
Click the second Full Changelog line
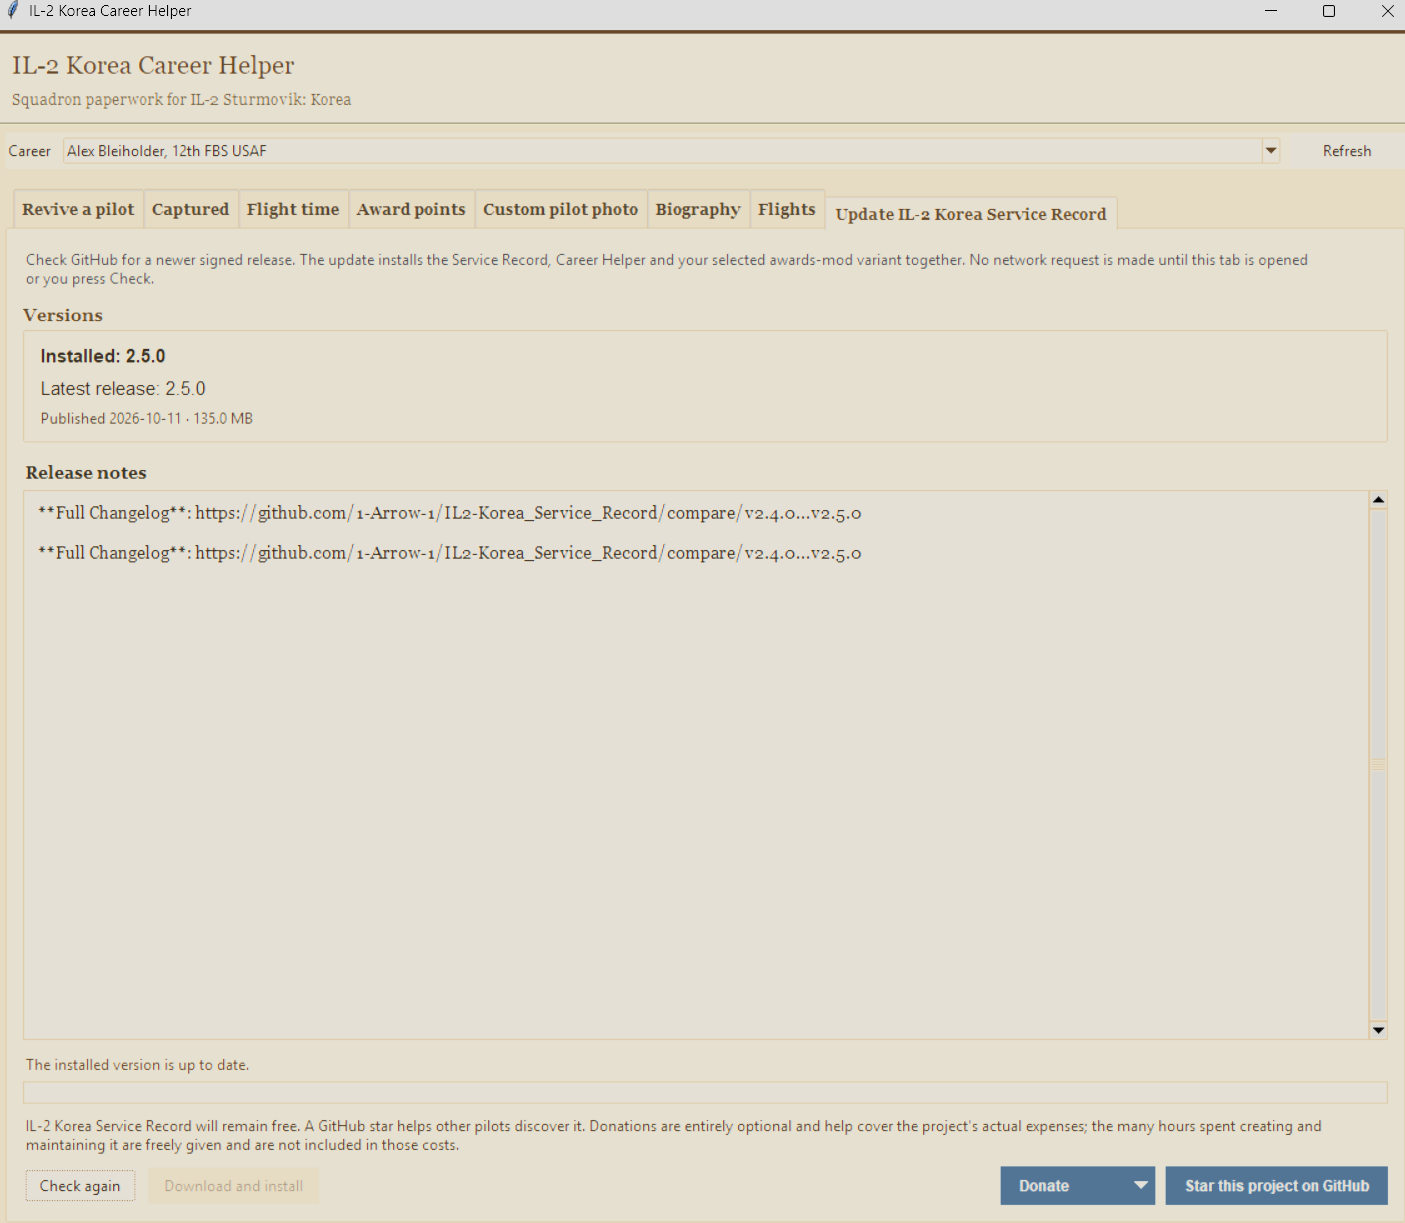click(x=450, y=553)
